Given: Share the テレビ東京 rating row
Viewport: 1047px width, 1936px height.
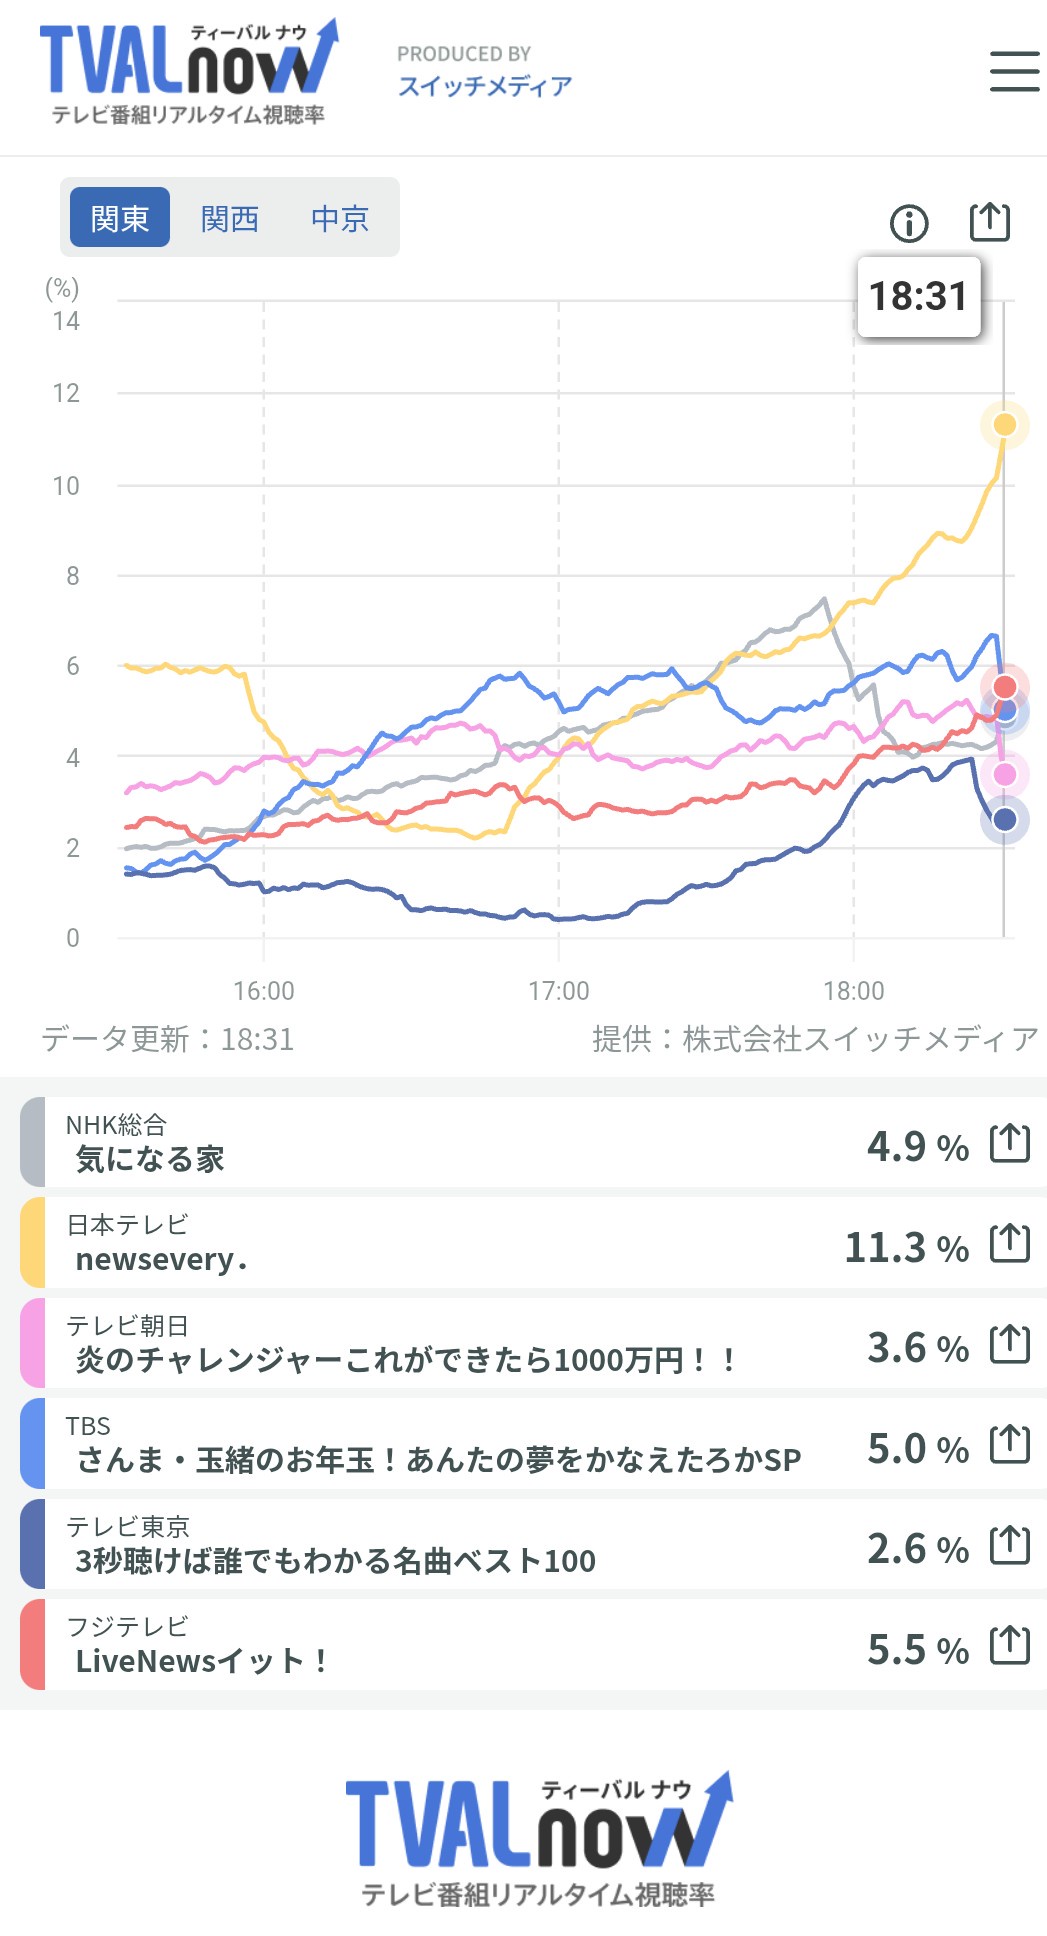Looking at the screenshot, I should tap(1009, 1546).
